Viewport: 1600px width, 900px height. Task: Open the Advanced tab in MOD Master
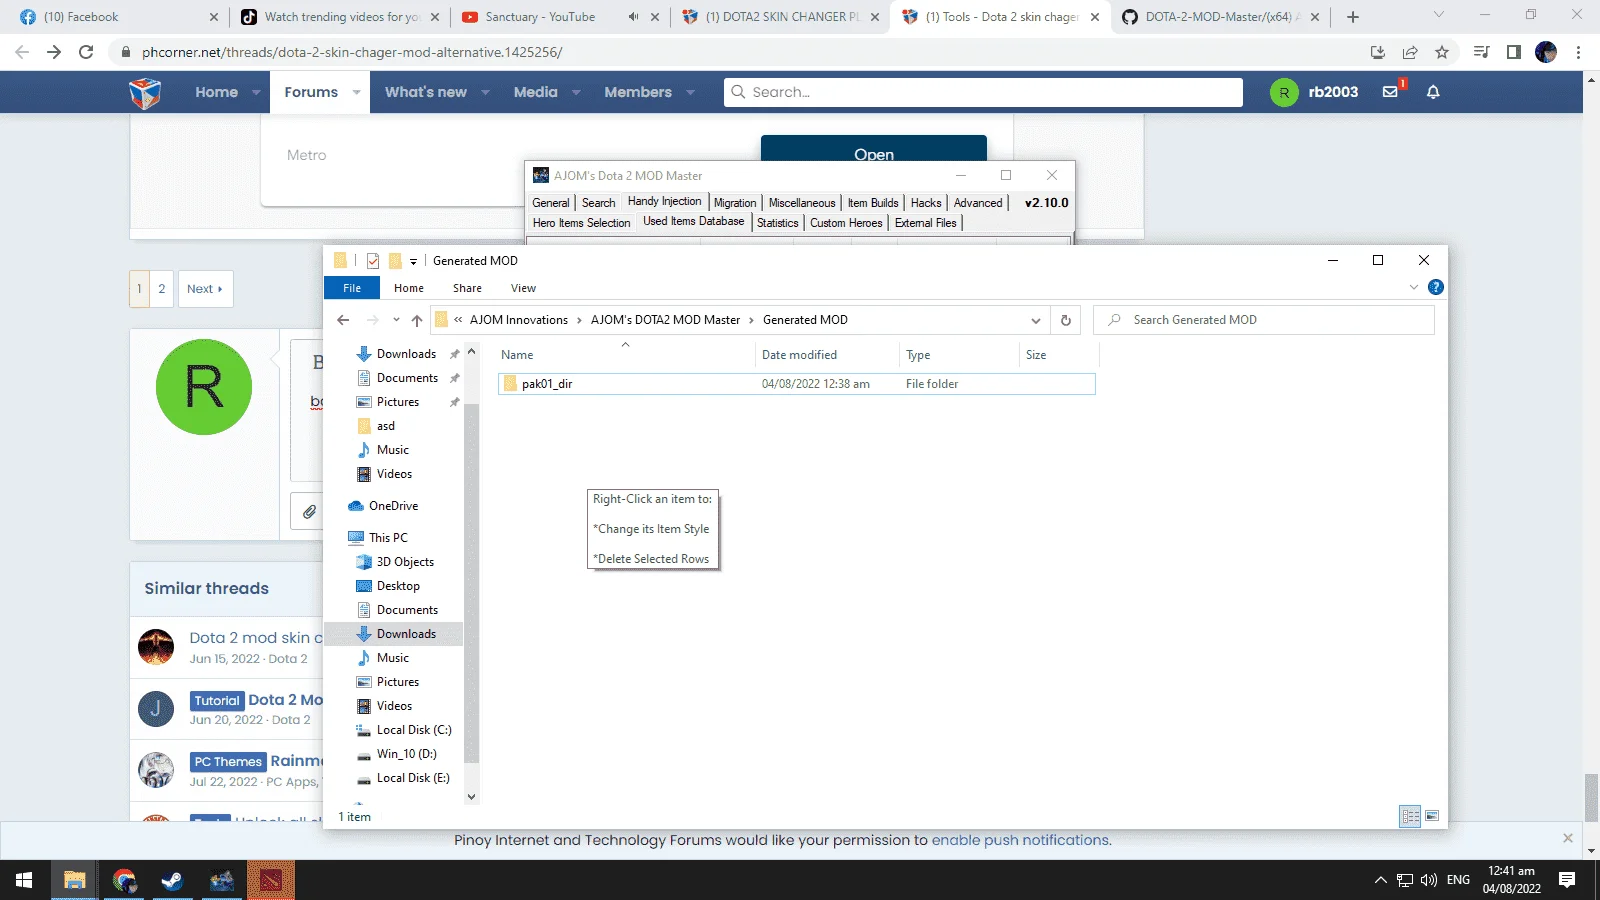point(978,203)
